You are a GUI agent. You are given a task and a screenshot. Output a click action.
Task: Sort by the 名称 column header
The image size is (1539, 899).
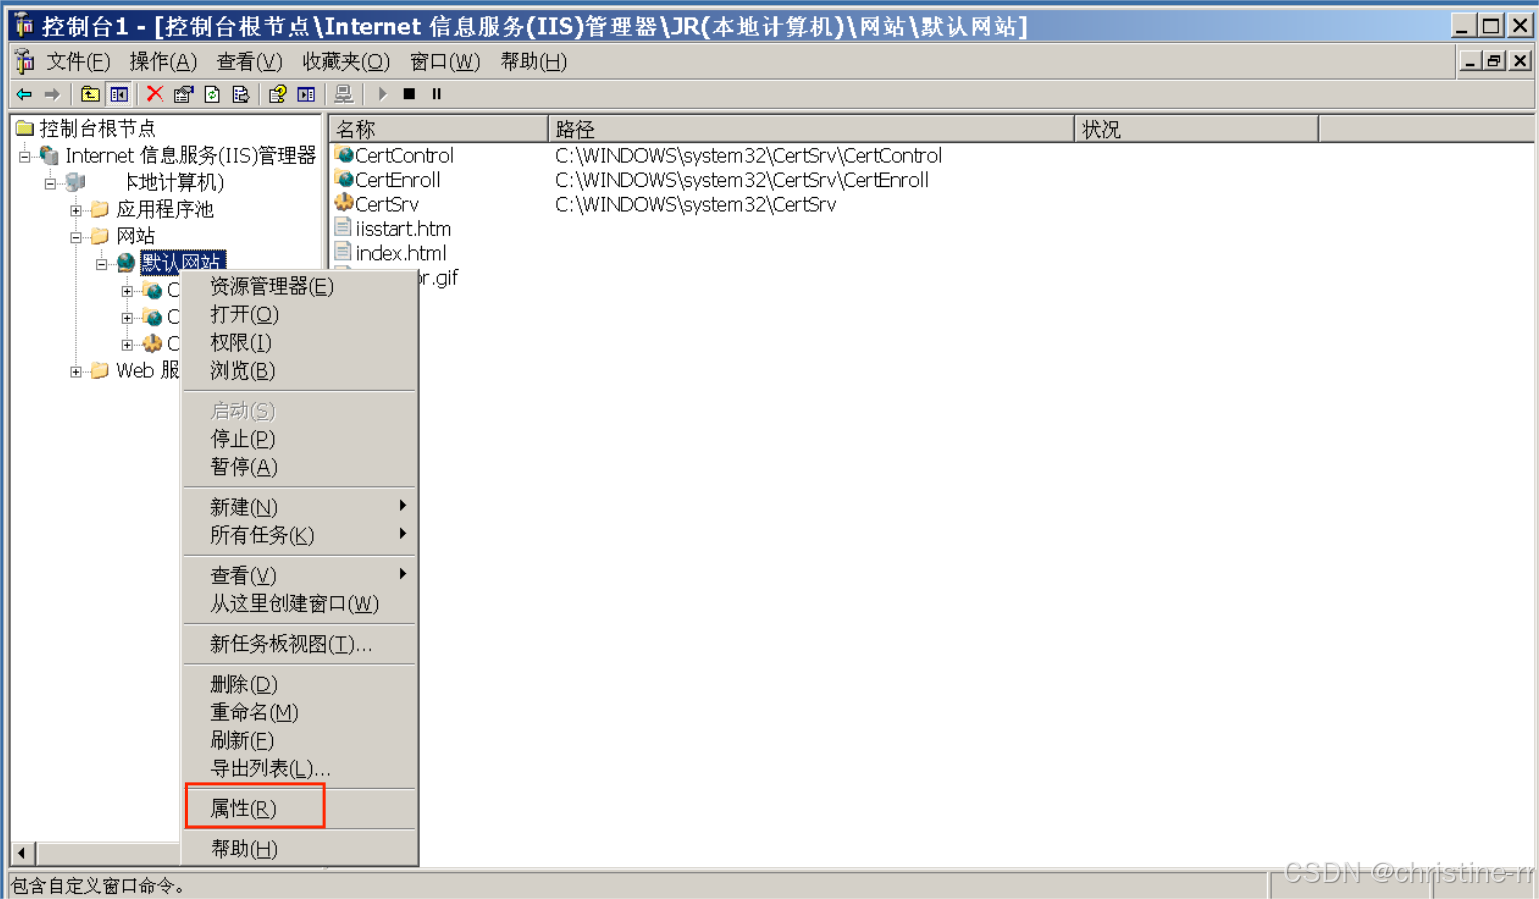[438, 129]
